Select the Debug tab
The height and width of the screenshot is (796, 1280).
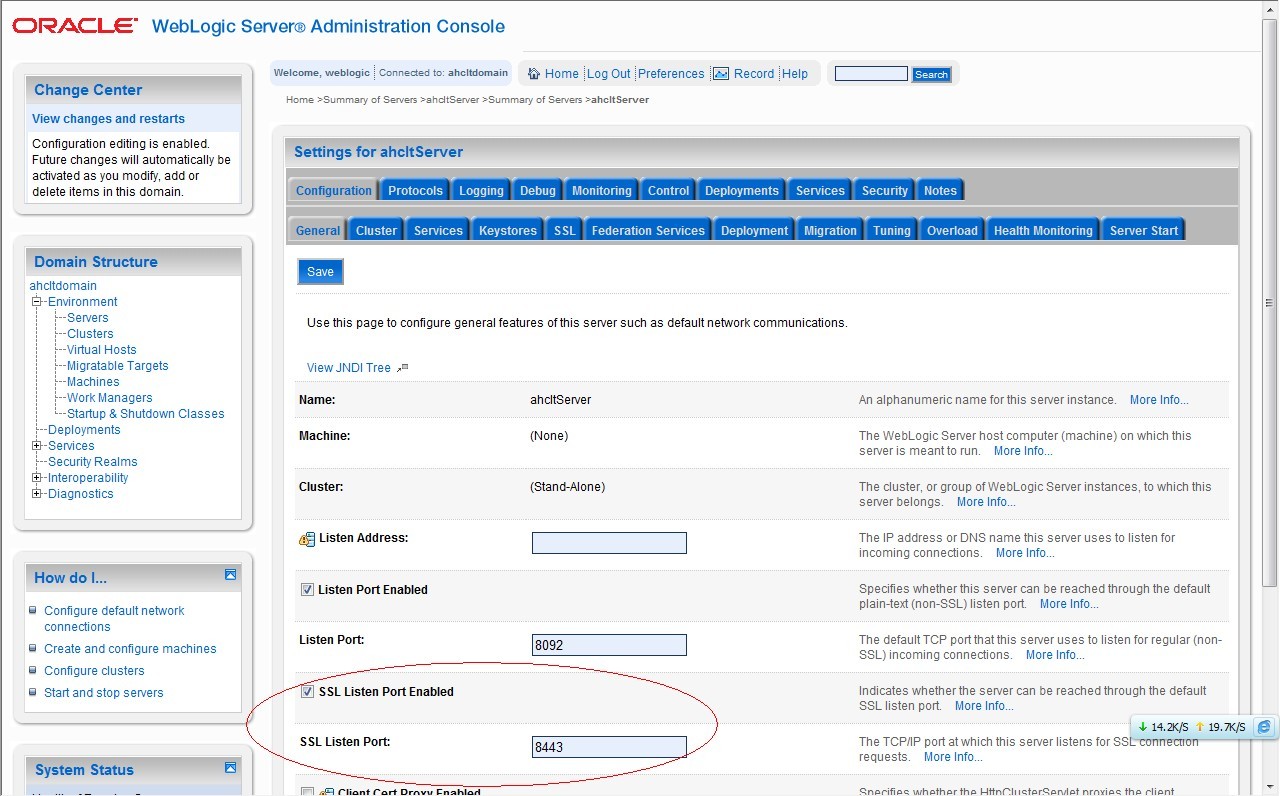[x=538, y=191]
